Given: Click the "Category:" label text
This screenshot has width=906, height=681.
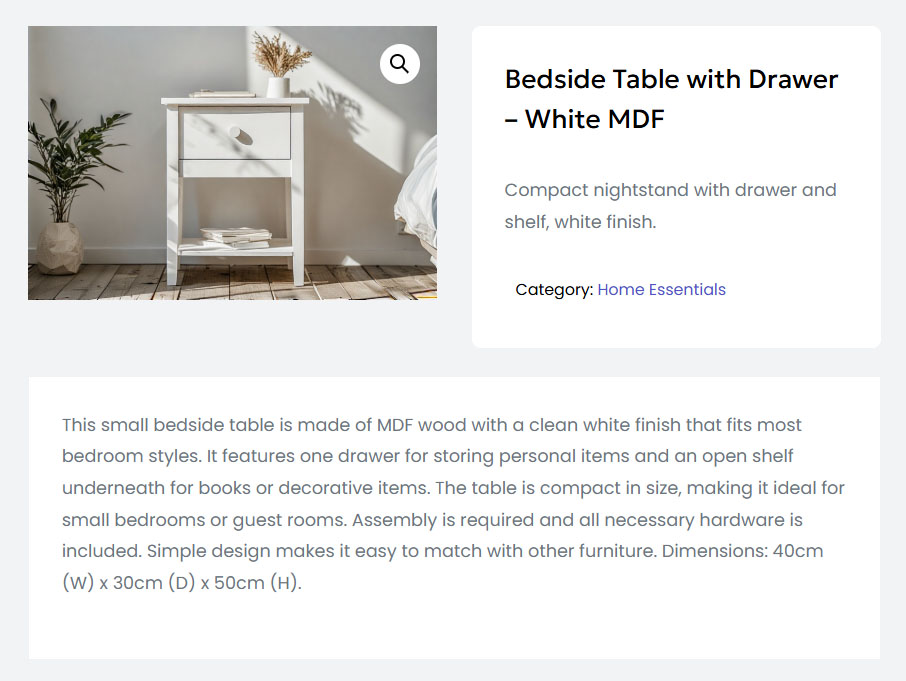Looking at the screenshot, I should (554, 290).
